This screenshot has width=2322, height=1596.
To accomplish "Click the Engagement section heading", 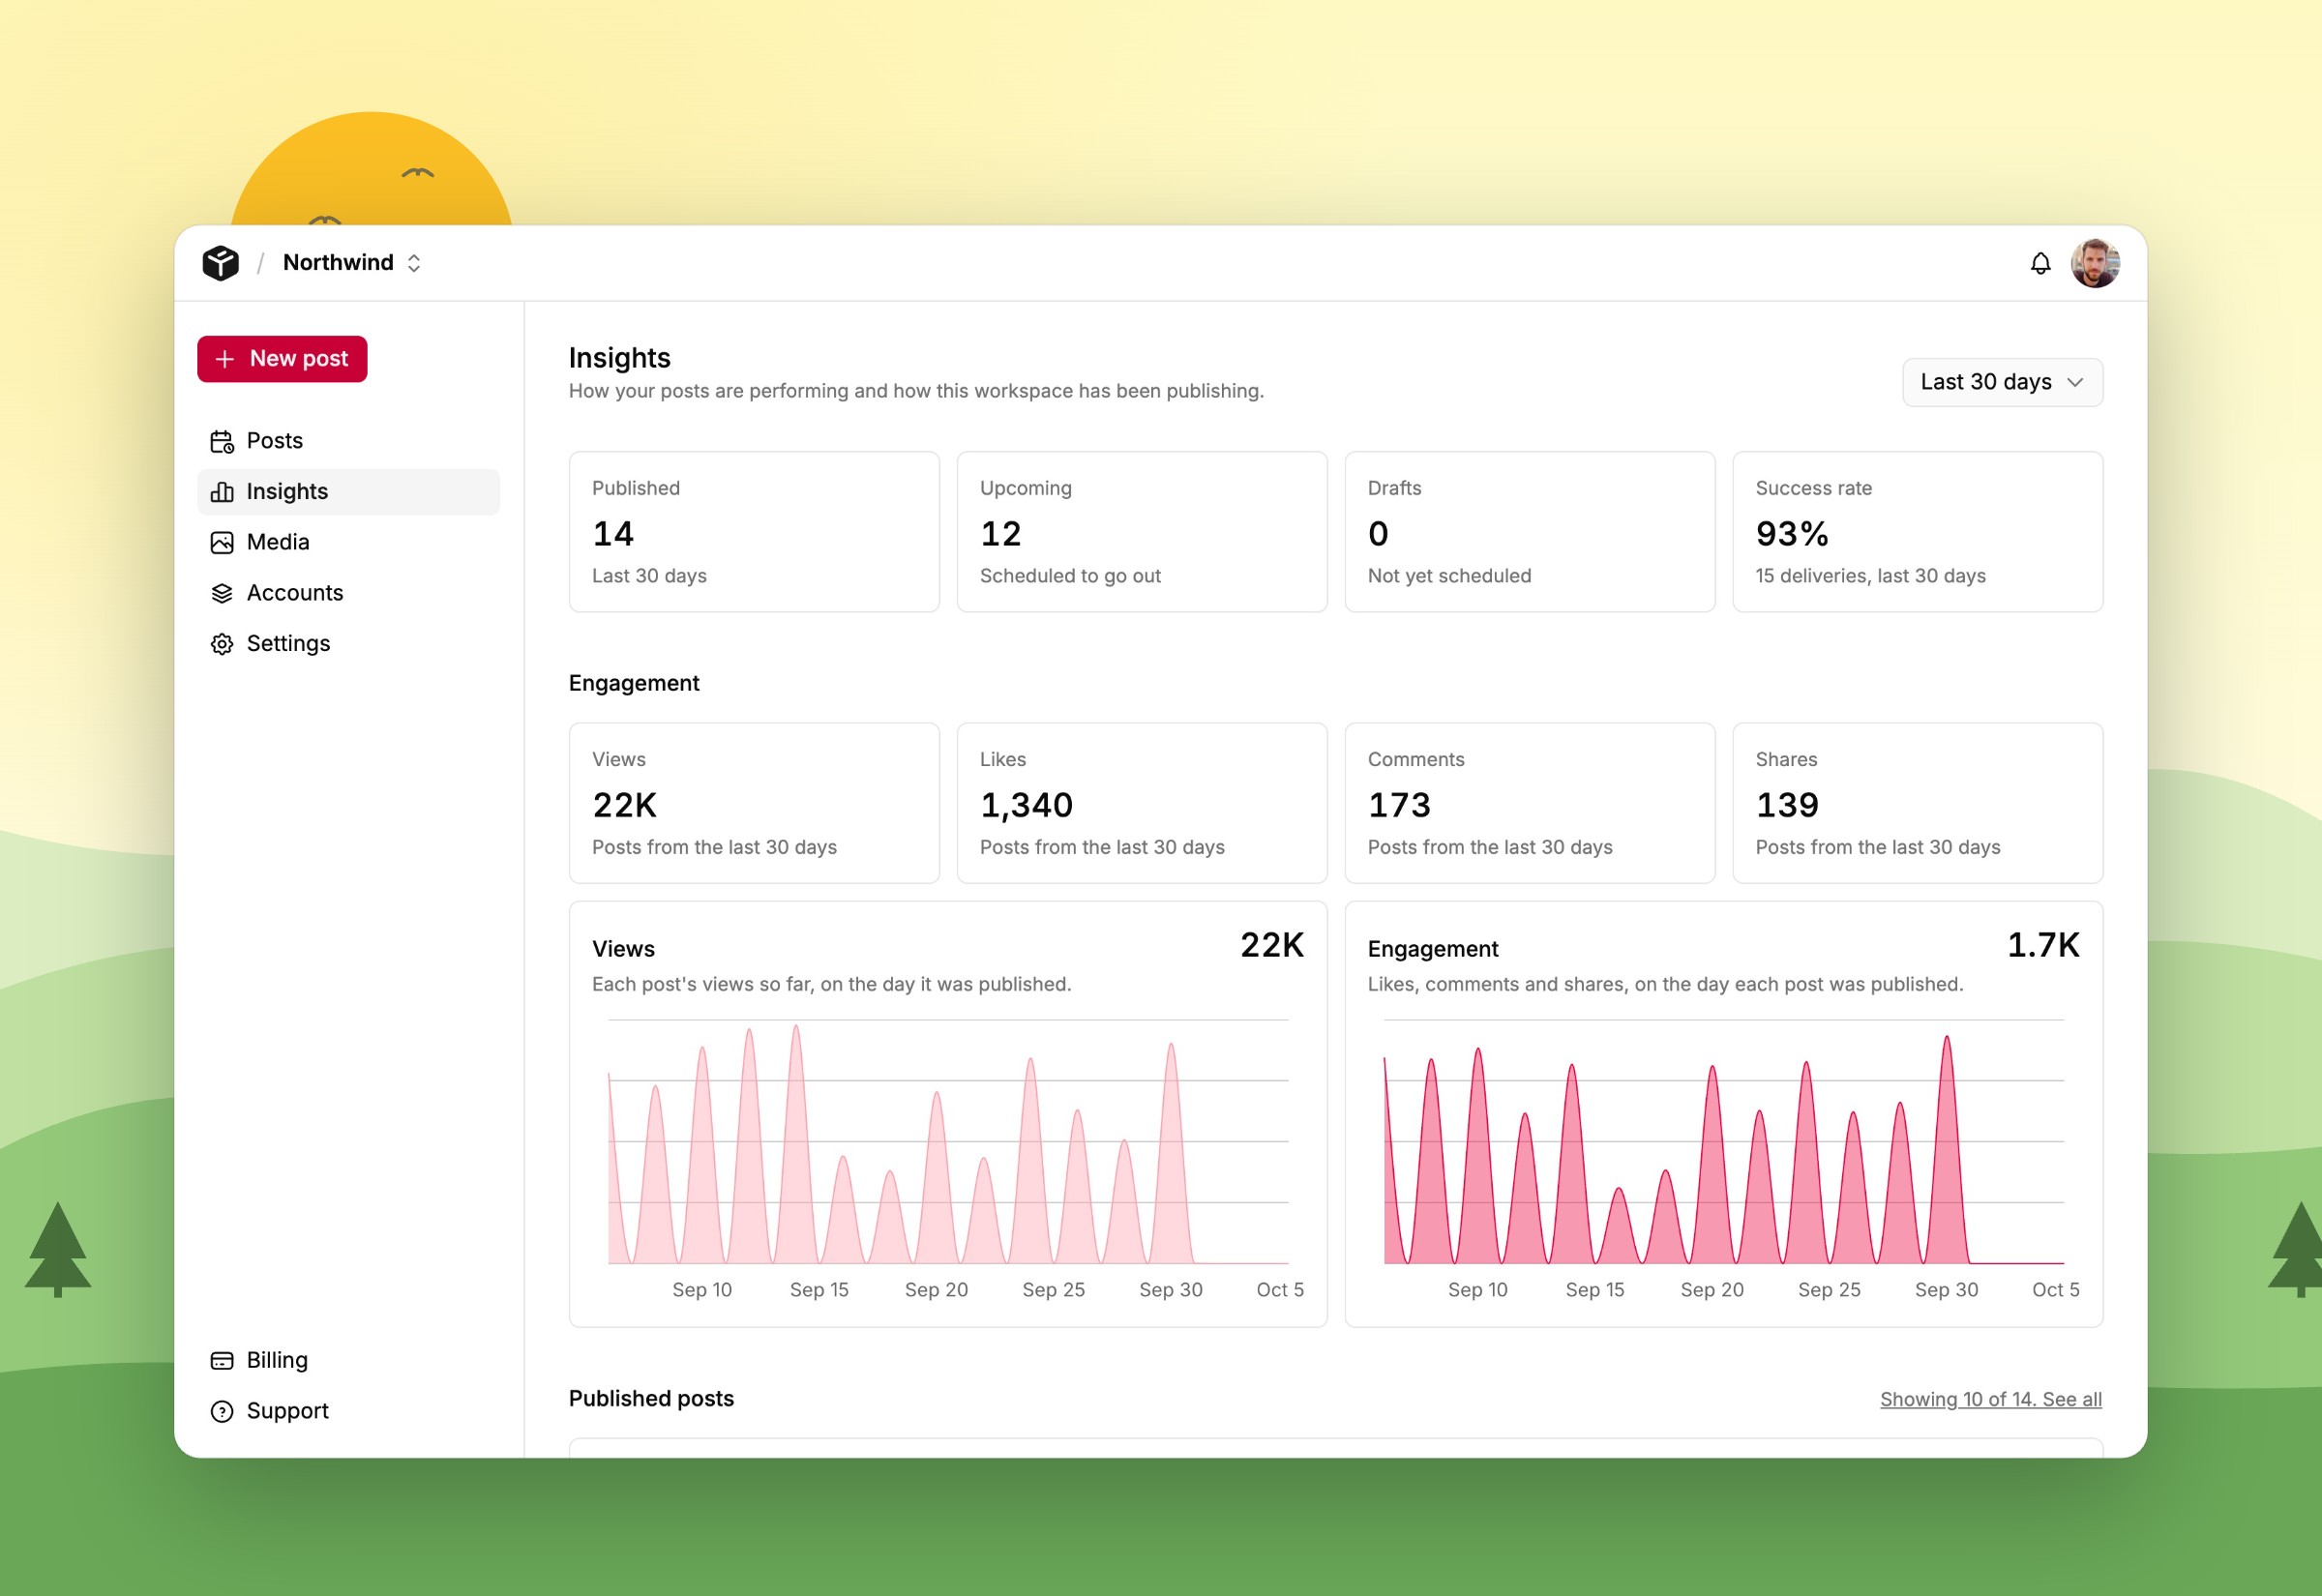I will [x=634, y=683].
